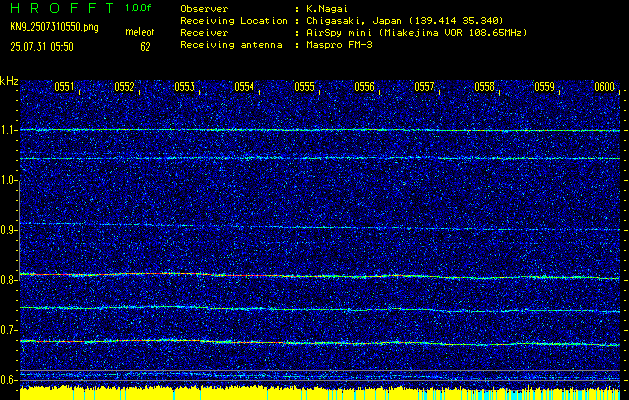The image size is (629, 400).
Task: Click the 0.8 frequency axis label
Action: [8, 280]
